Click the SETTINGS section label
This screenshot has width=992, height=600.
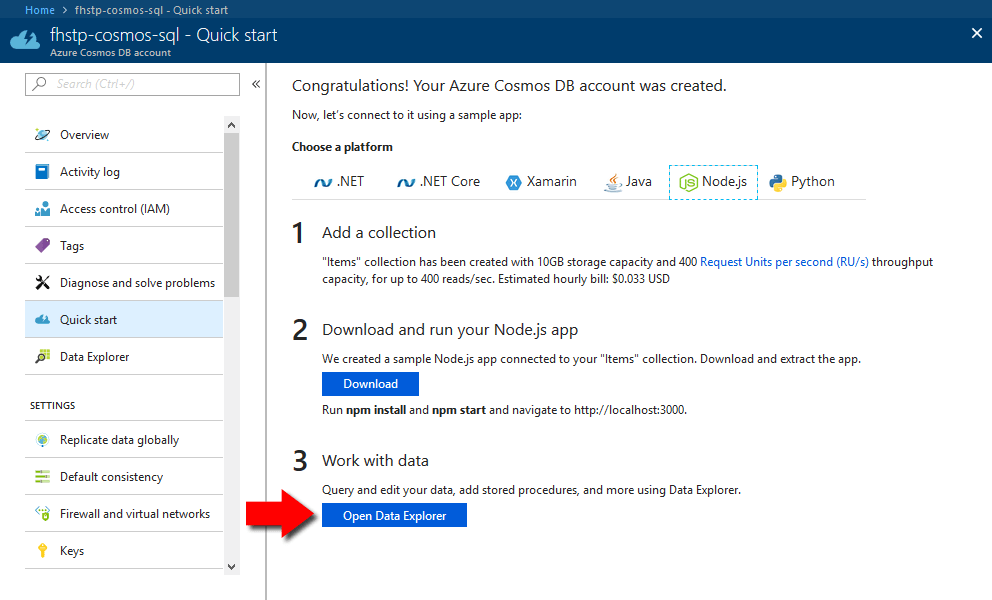point(53,406)
